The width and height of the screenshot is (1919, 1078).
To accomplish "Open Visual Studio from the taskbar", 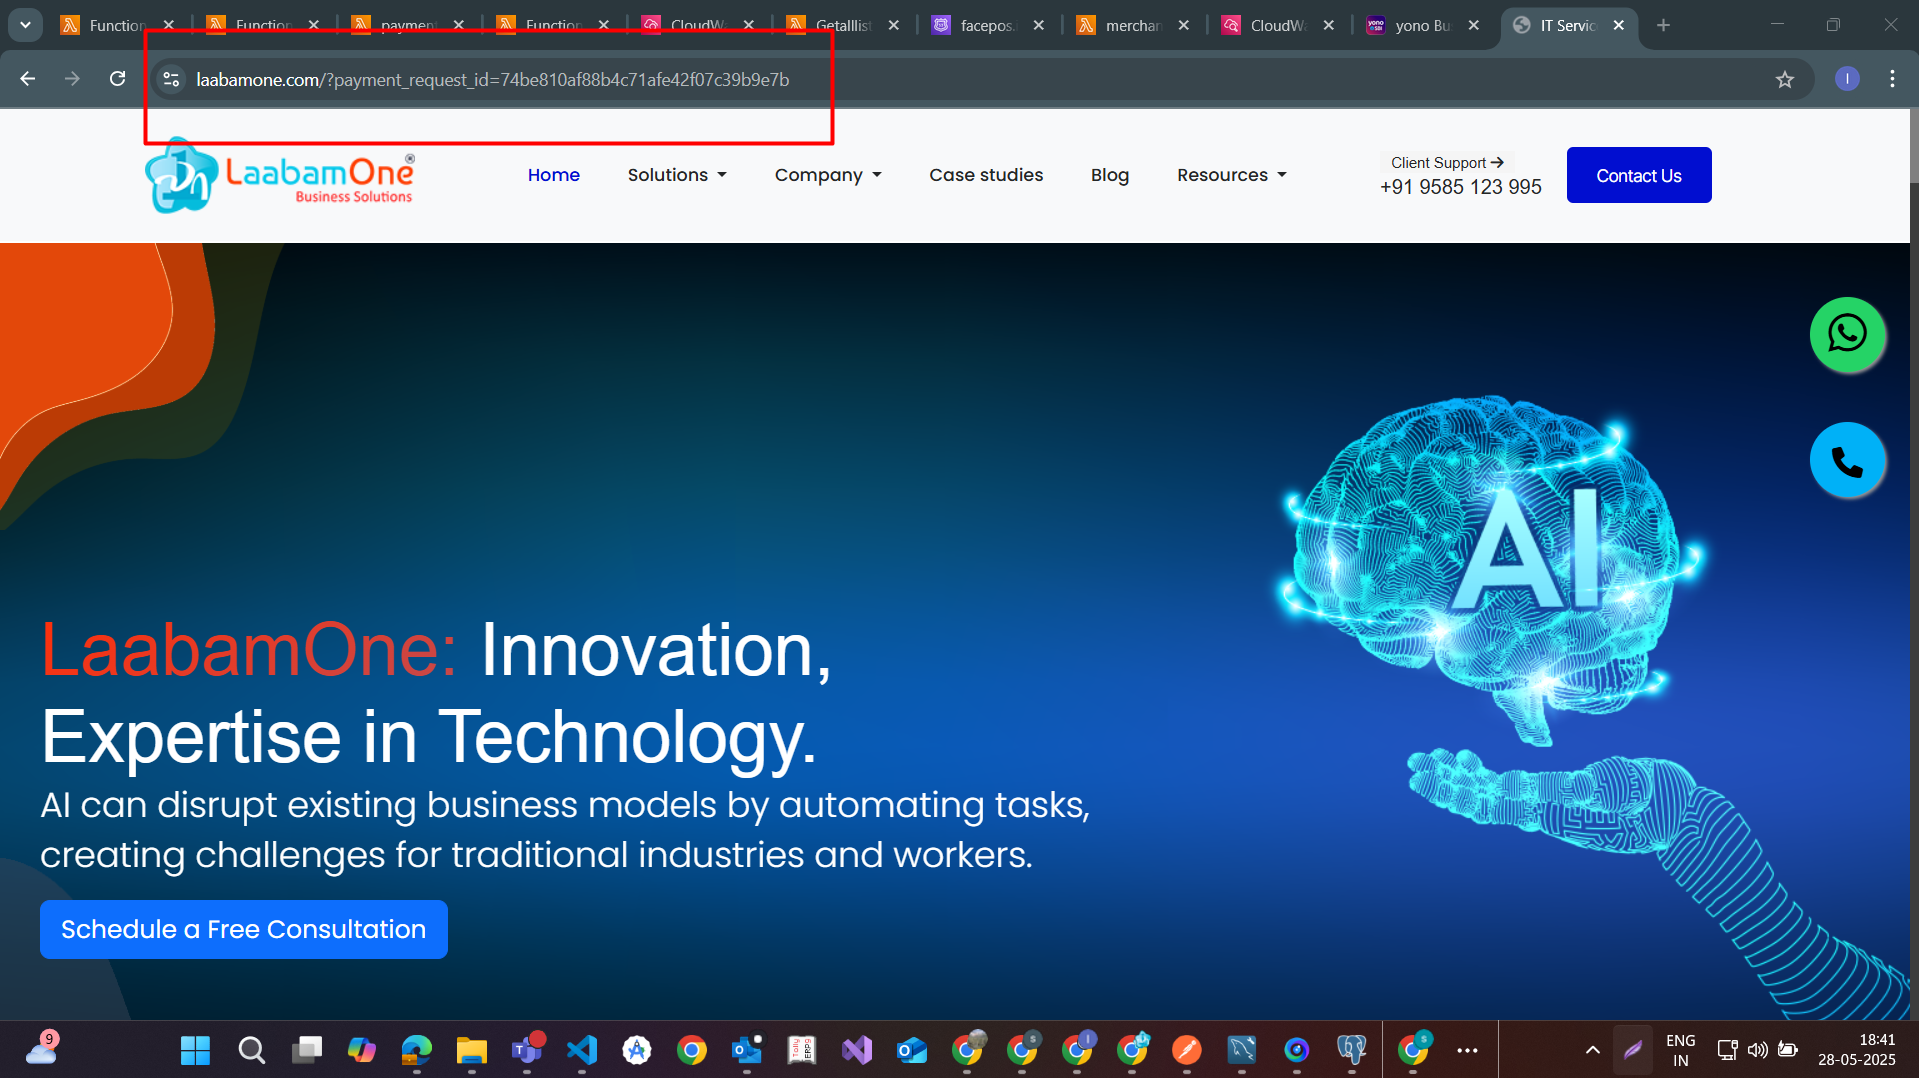I will [x=857, y=1050].
